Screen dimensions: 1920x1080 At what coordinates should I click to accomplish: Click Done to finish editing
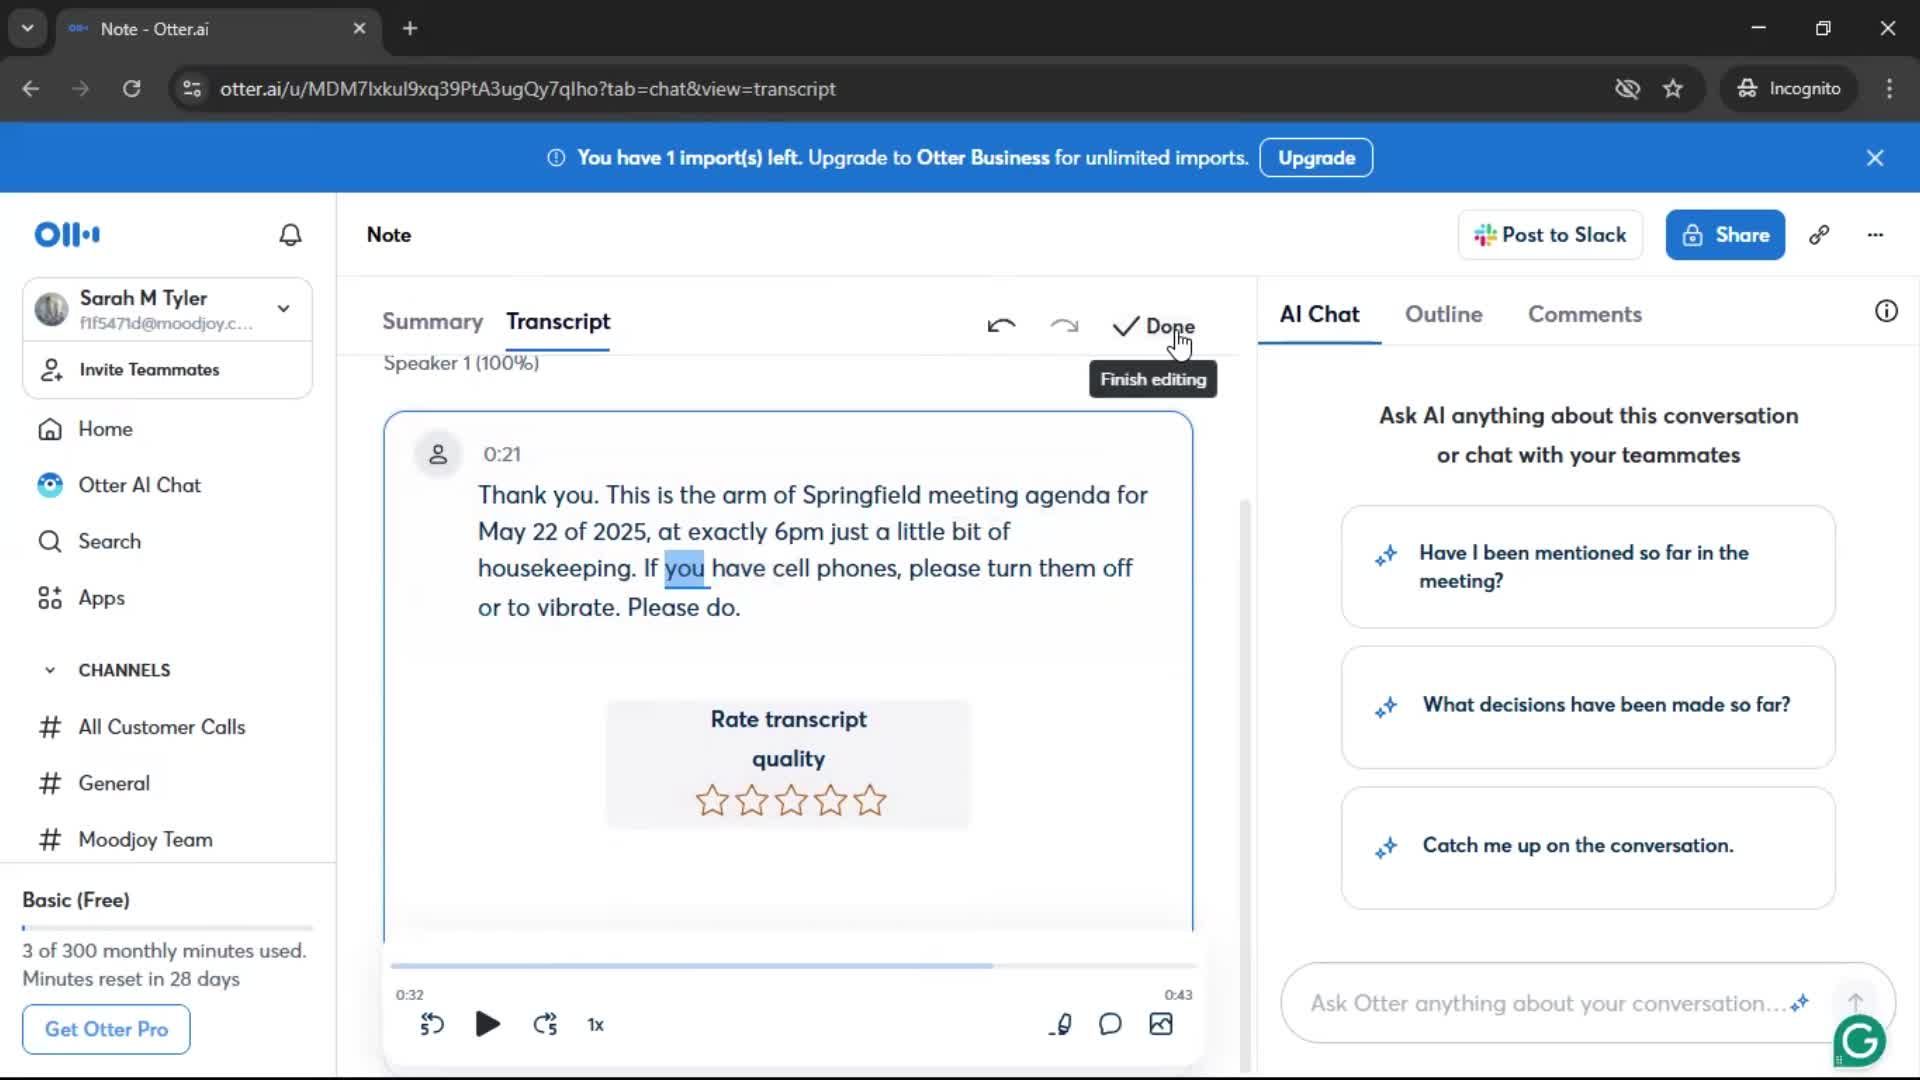[1153, 326]
